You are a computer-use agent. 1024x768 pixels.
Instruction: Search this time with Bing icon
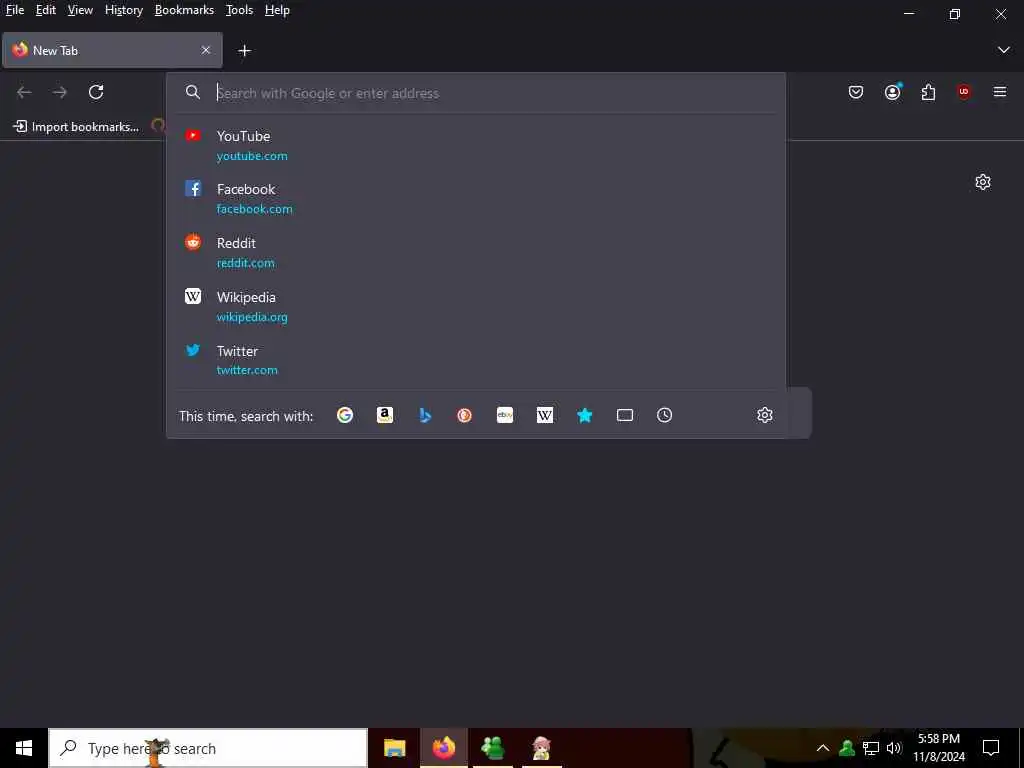click(x=425, y=415)
